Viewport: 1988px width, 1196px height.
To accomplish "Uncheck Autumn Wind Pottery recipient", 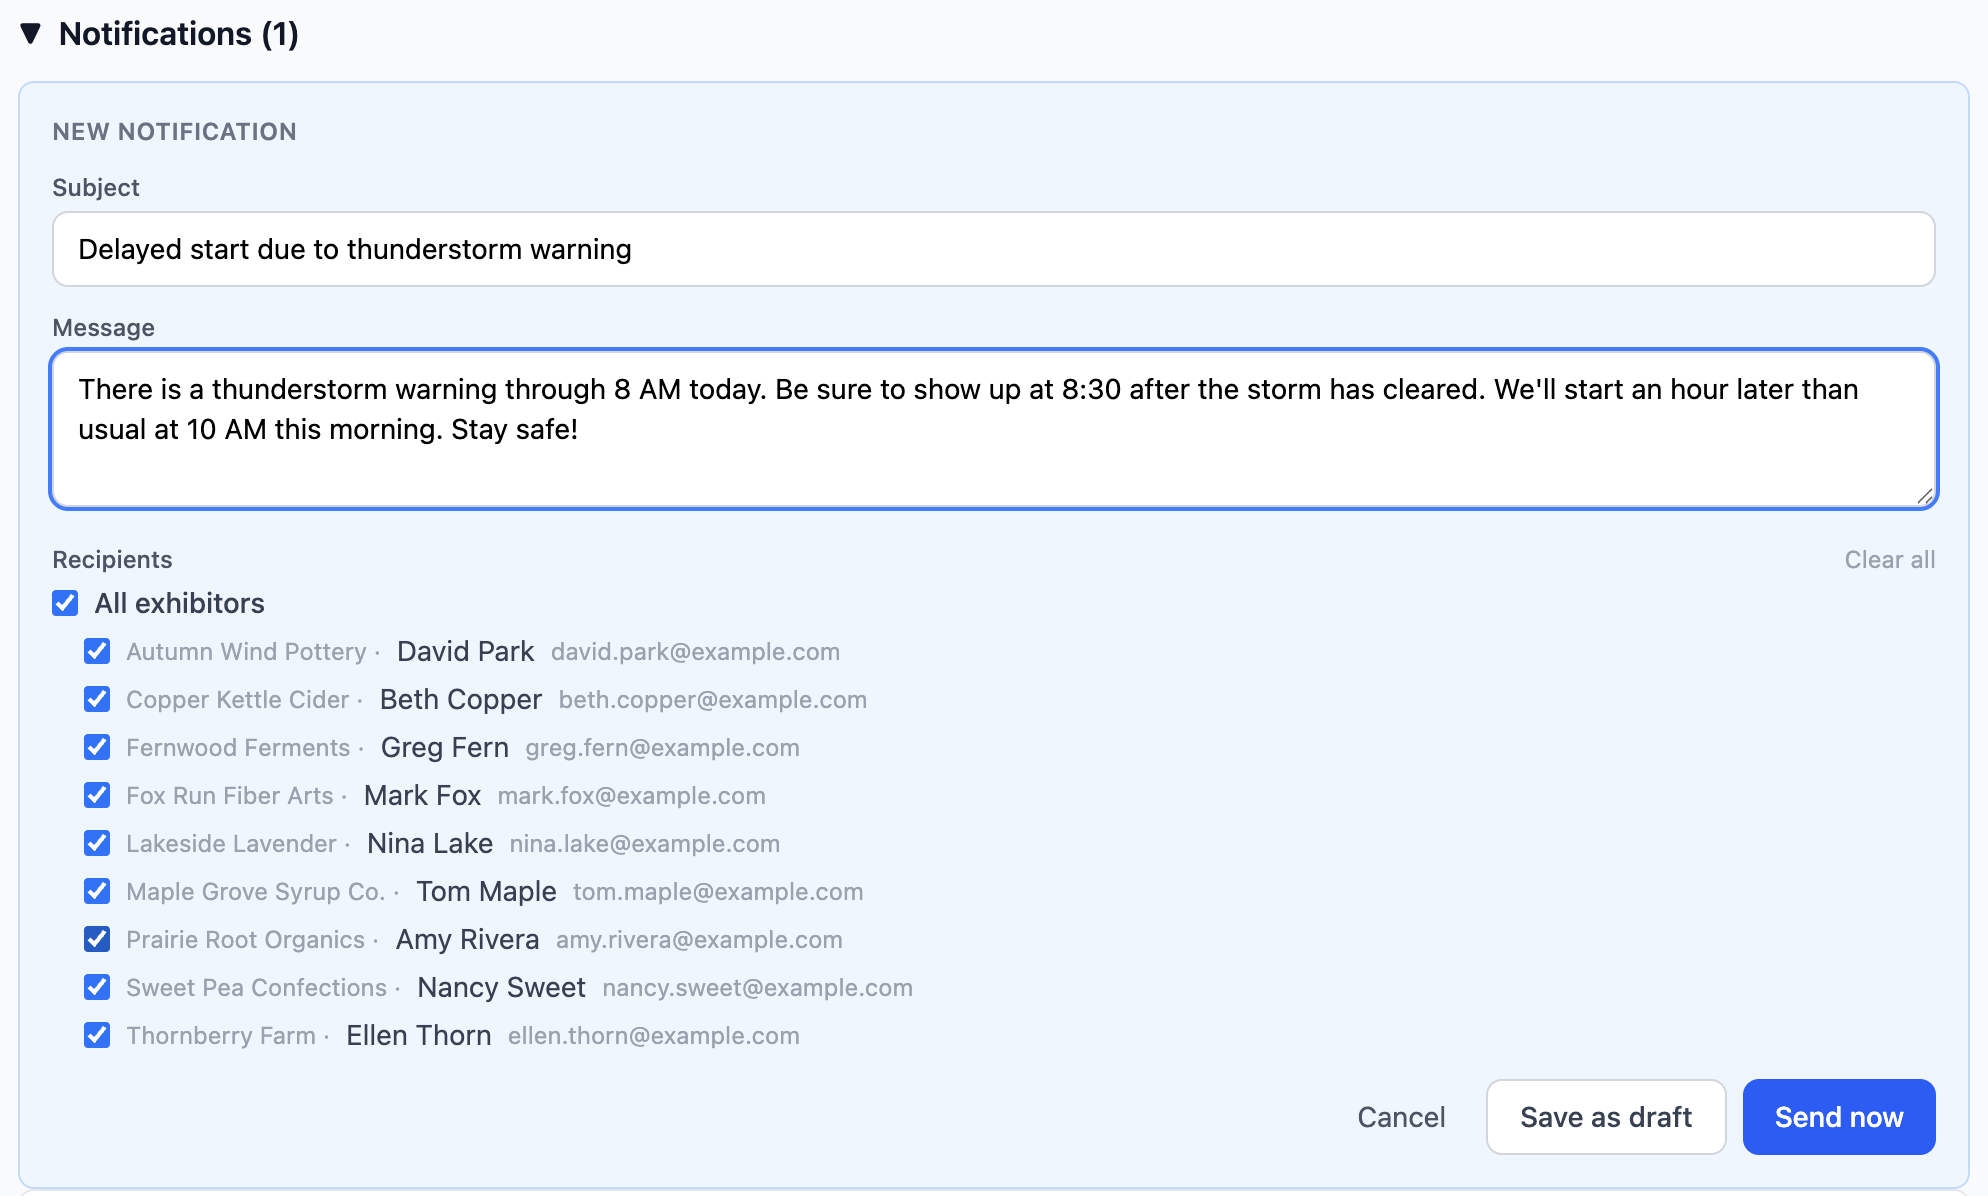I will click(97, 651).
